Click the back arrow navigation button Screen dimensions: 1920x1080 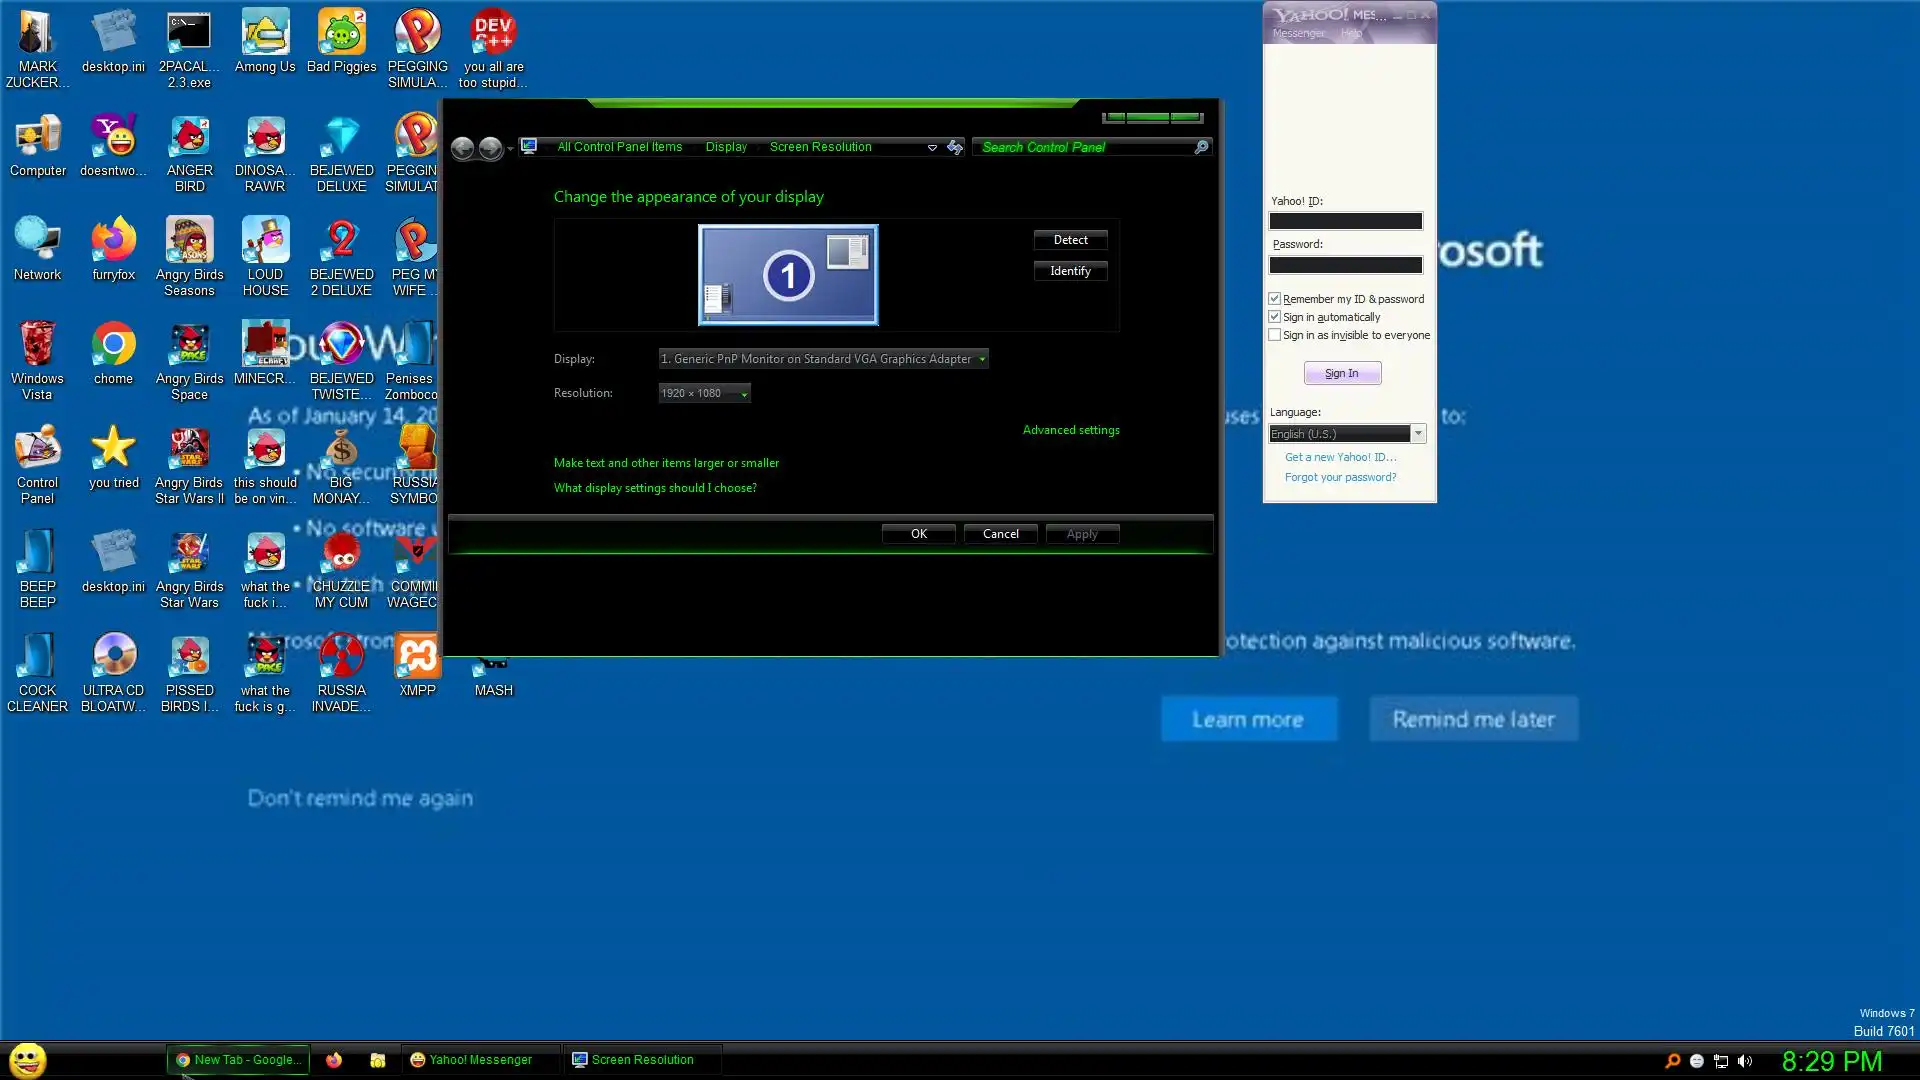click(x=462, y=148)
